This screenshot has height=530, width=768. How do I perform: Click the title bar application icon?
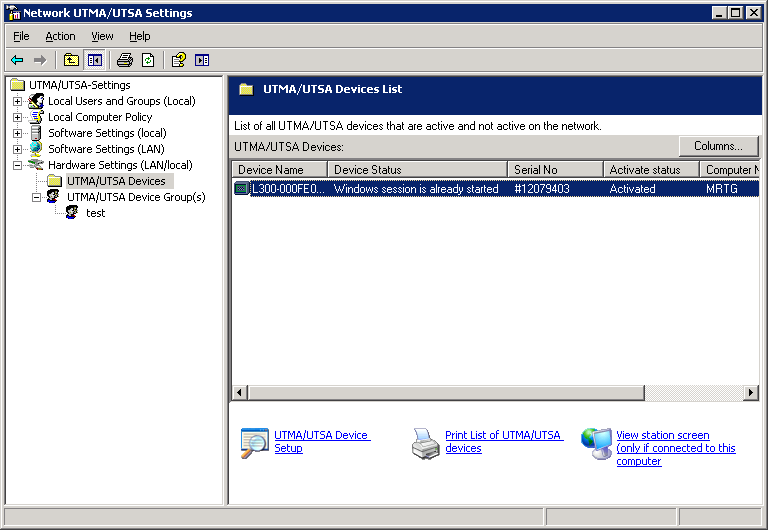coord(13,13)
